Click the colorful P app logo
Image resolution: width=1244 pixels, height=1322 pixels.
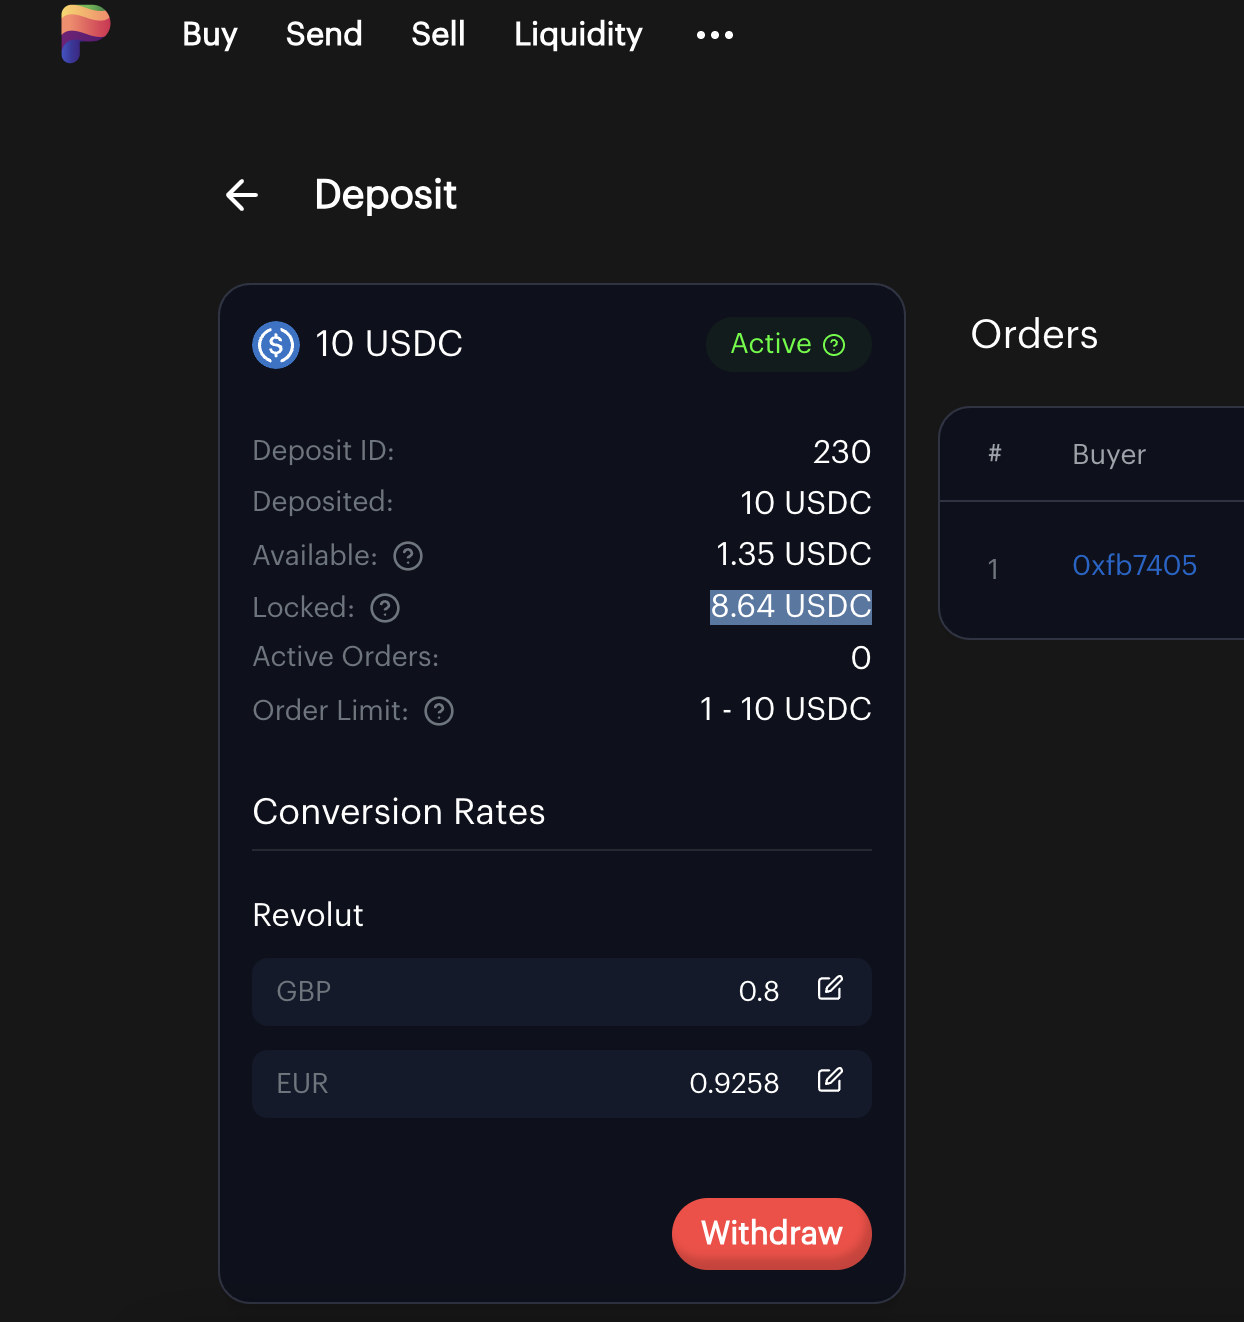click(x=85, y=33)
